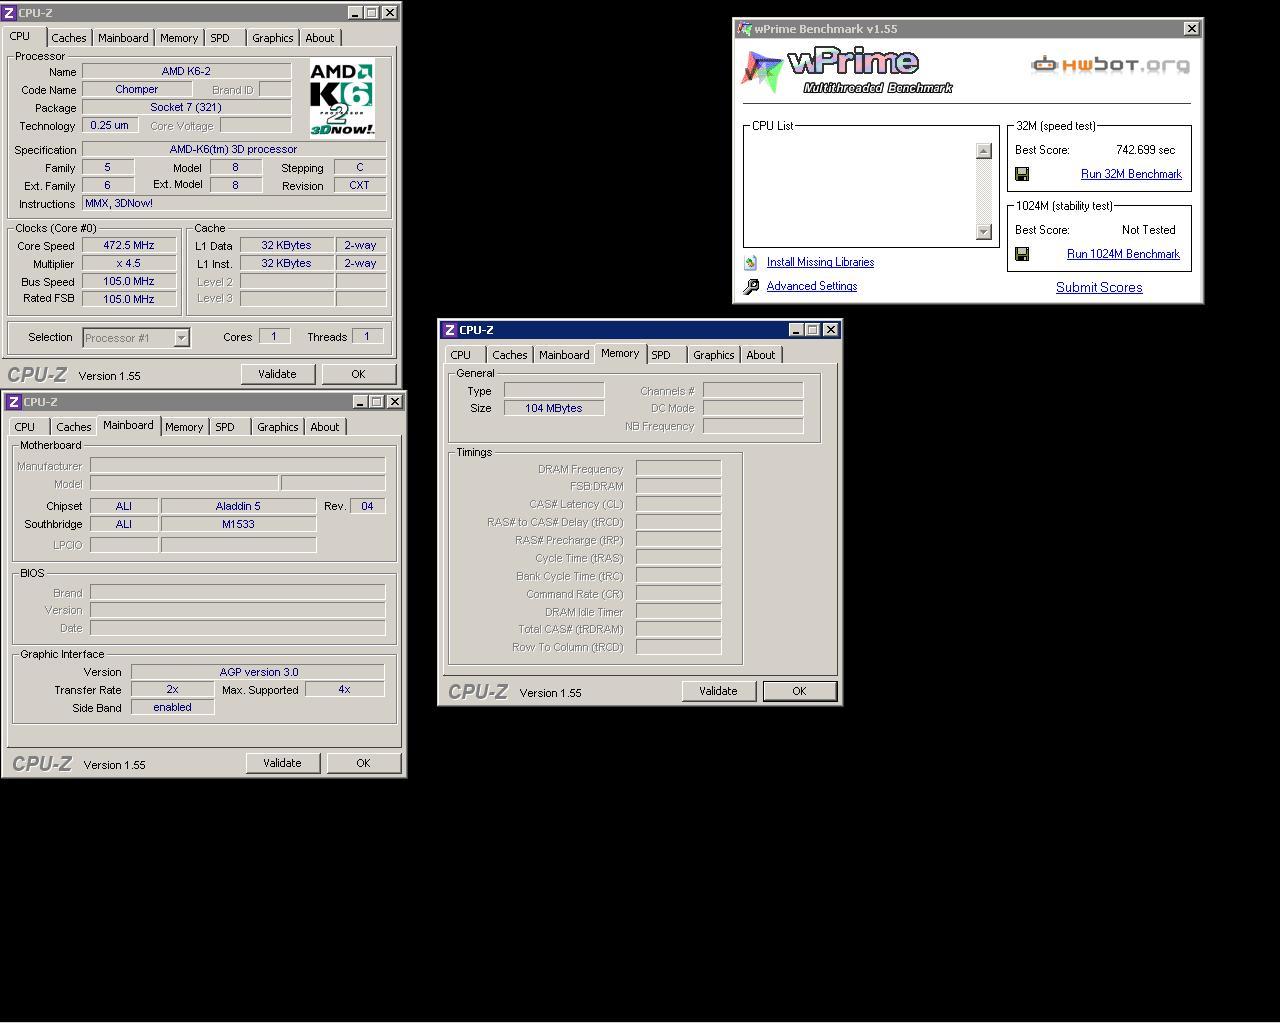Click CPU-Z title icon in Memory window
1280x1024 pixels.
(450, 330)
